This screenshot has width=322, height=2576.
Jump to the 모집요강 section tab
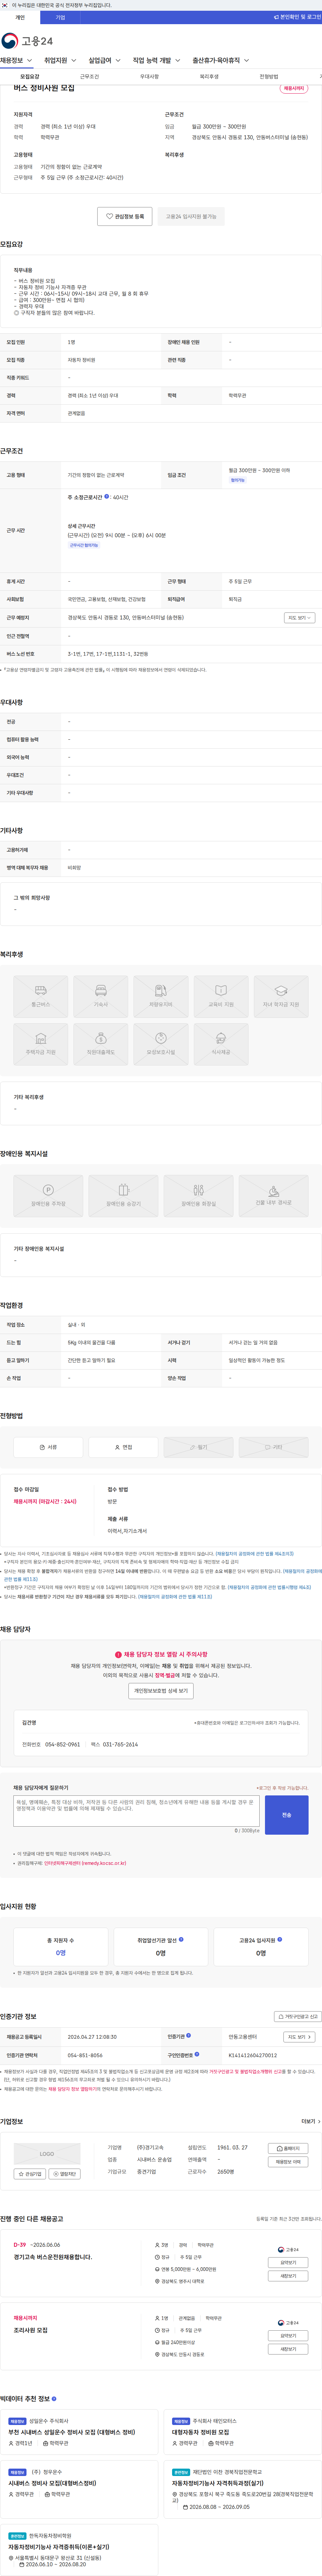tap(30, 76)
